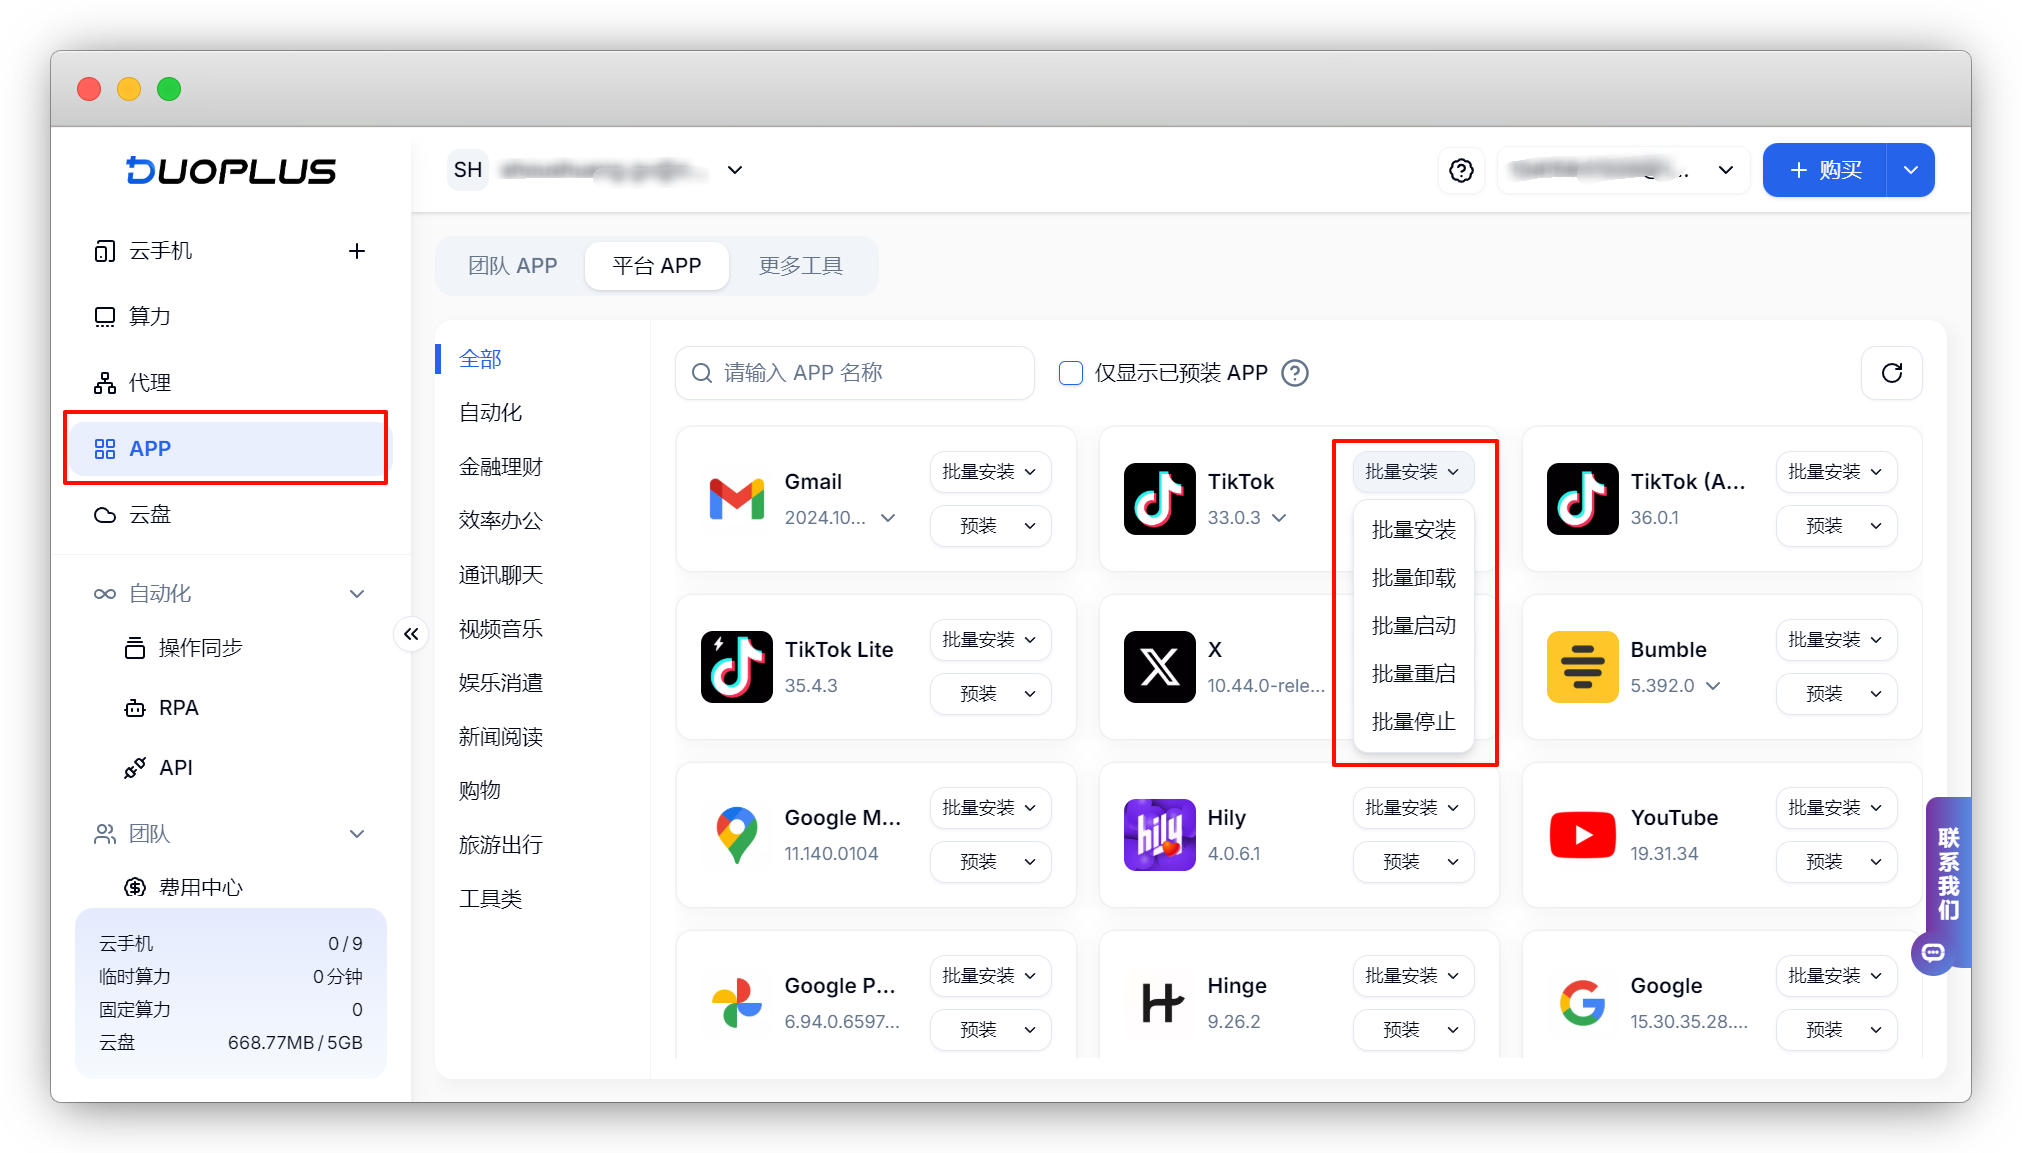
Task: Click Google 批量安装 button
Action: [1836, 976]
